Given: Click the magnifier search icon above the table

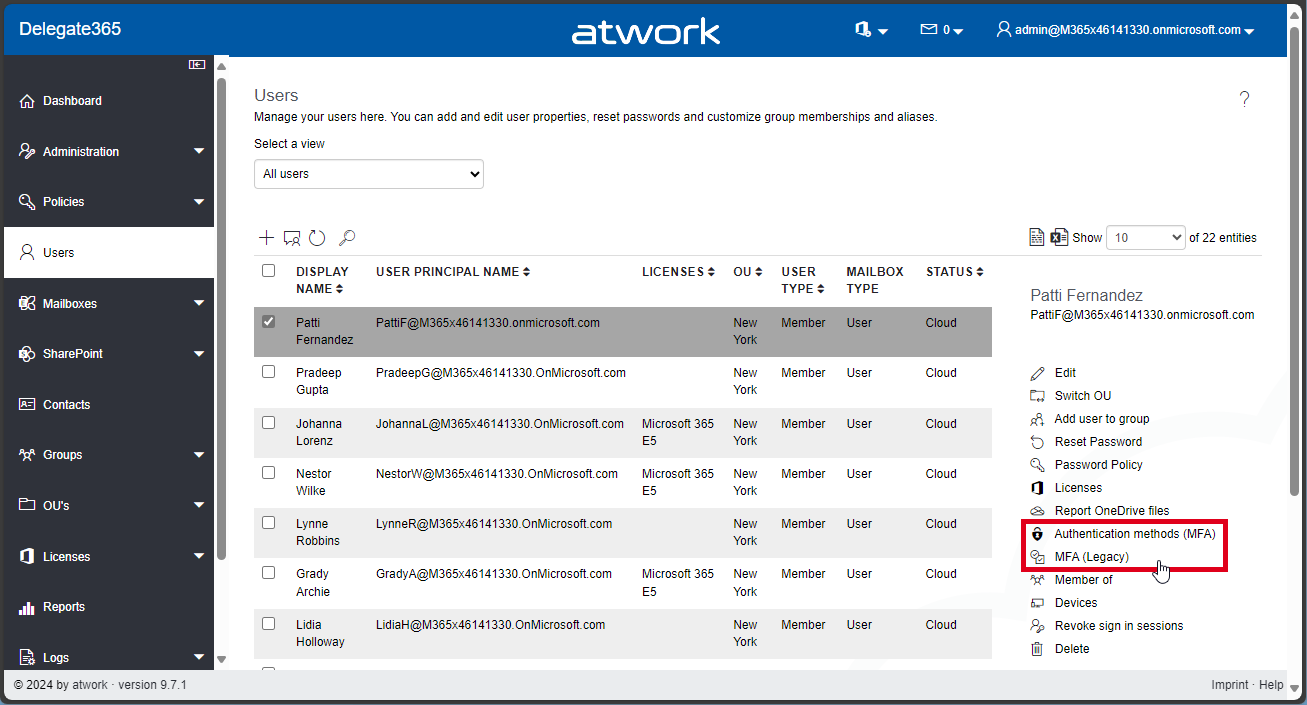Looking at the screenshot, I should click(346, 238).
